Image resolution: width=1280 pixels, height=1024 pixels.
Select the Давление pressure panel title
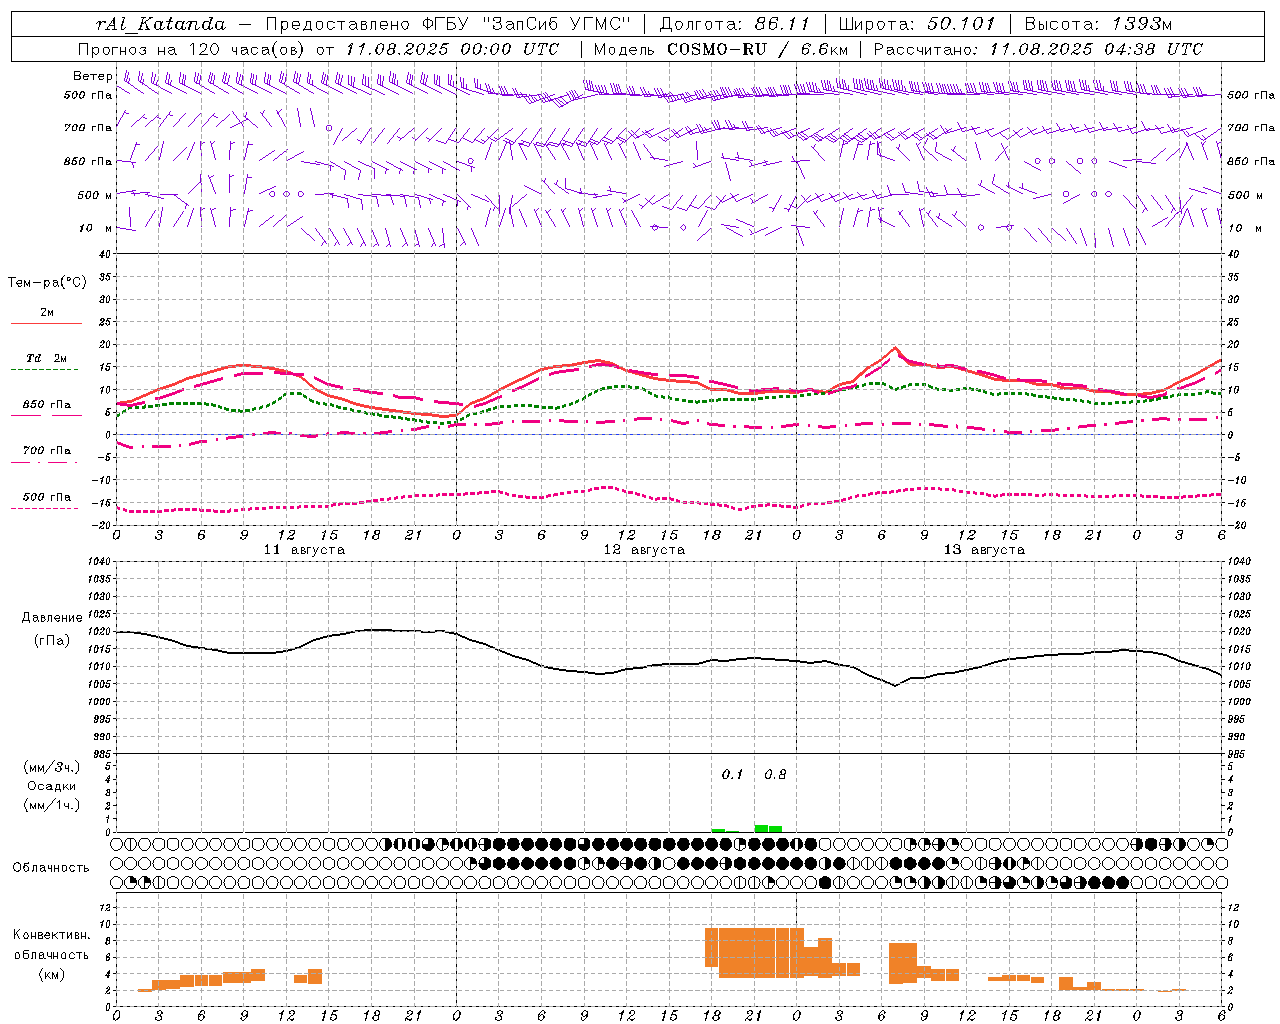point(52,618)
